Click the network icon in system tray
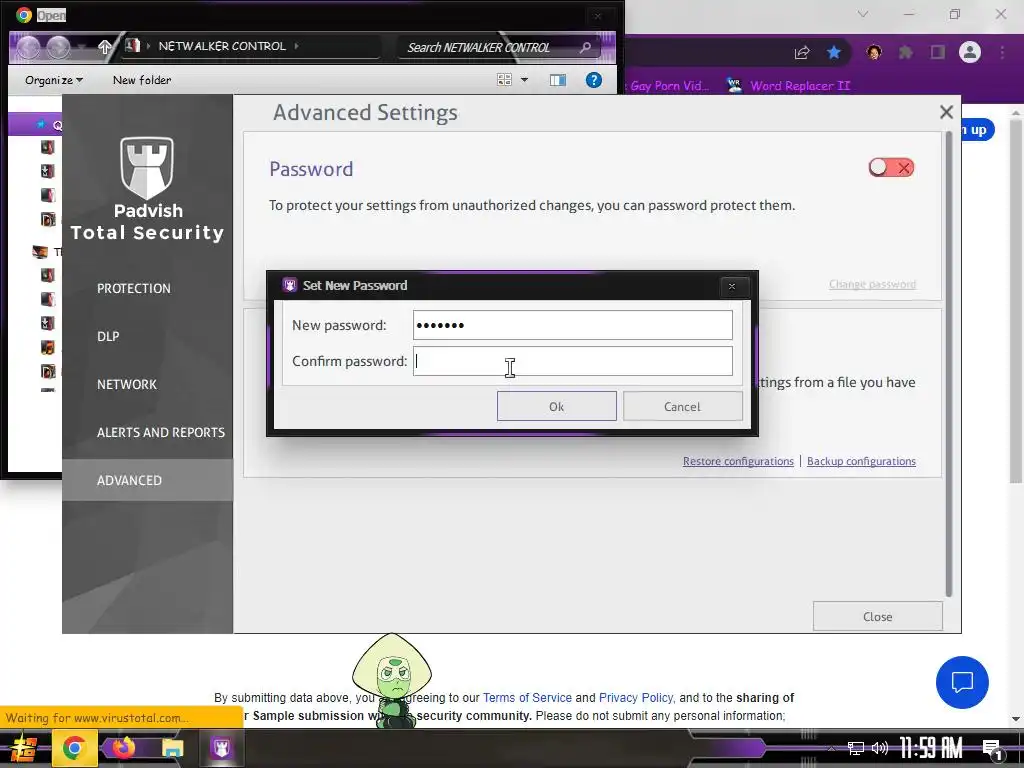This screenshot has height=768, width=1024. pyautogui.click(x=856, y=748)
